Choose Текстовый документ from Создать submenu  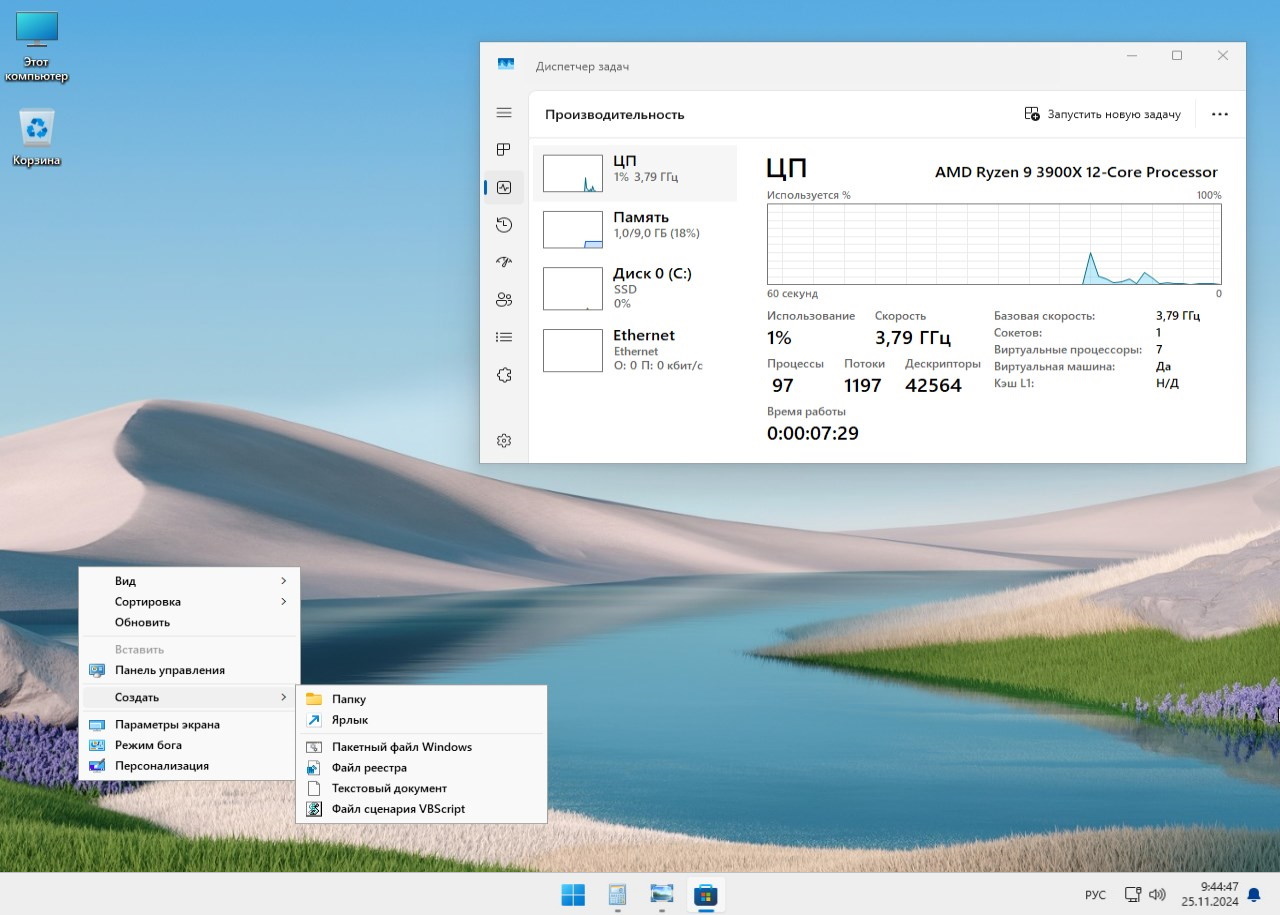389,788
